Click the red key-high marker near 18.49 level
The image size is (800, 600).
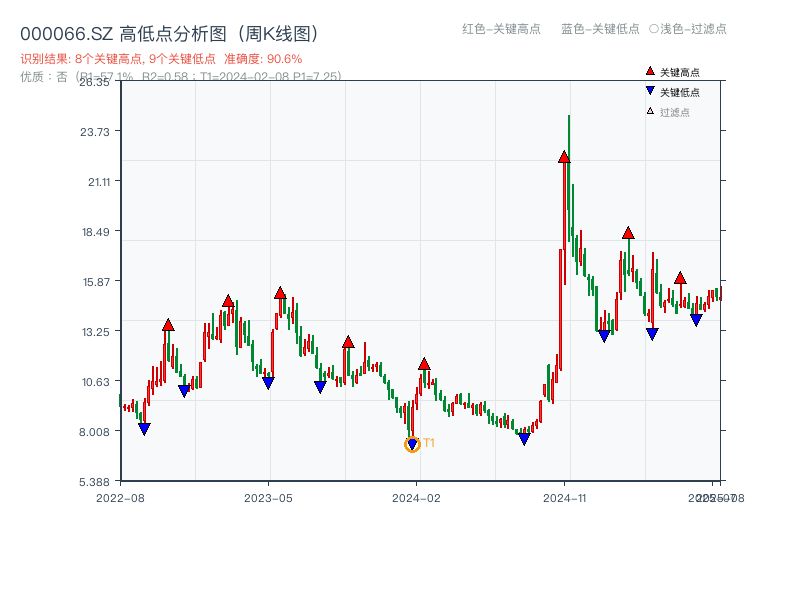(628, 231)
